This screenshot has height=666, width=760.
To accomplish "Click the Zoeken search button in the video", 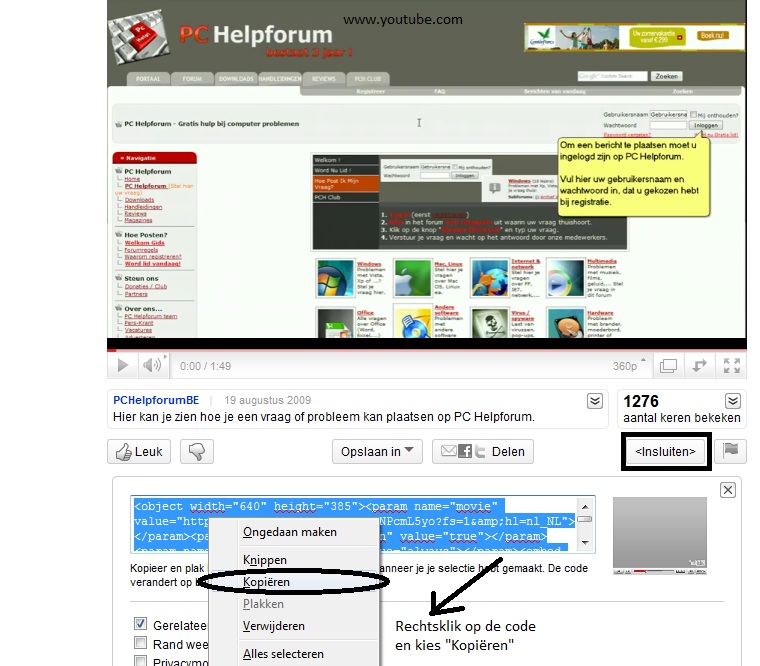I will [666, 76].
